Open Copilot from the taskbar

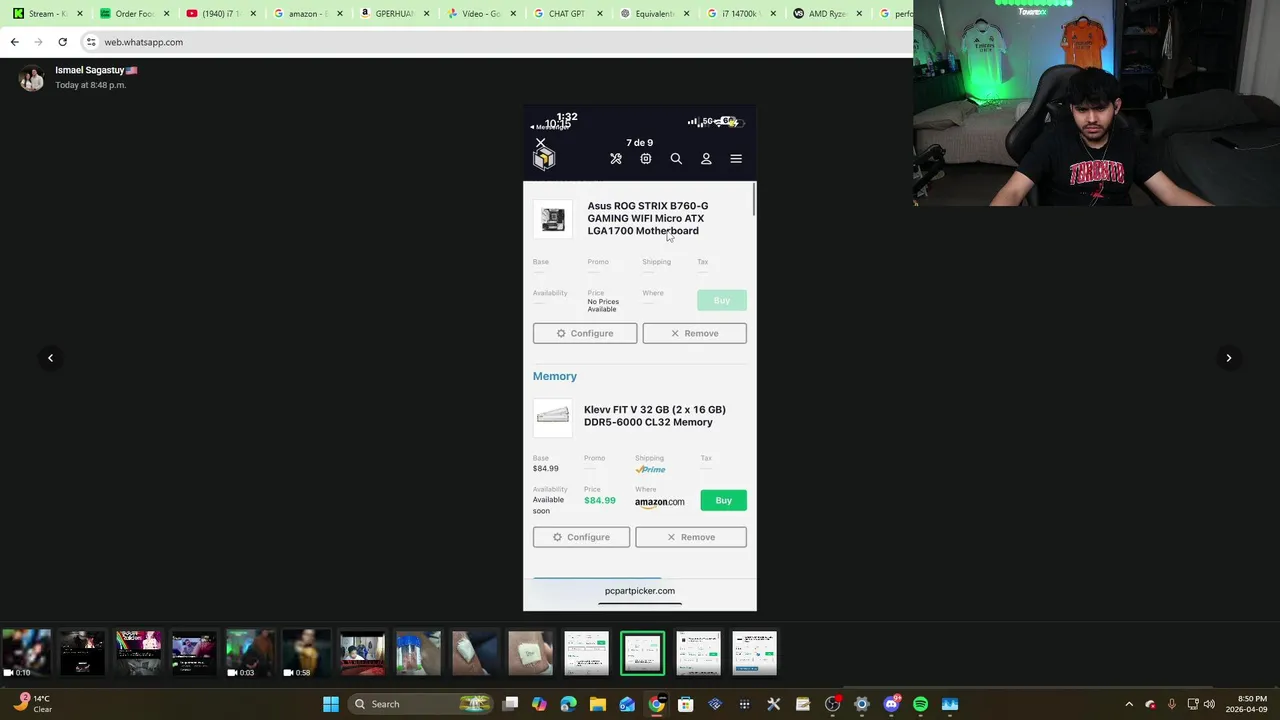tap(539, 704)
